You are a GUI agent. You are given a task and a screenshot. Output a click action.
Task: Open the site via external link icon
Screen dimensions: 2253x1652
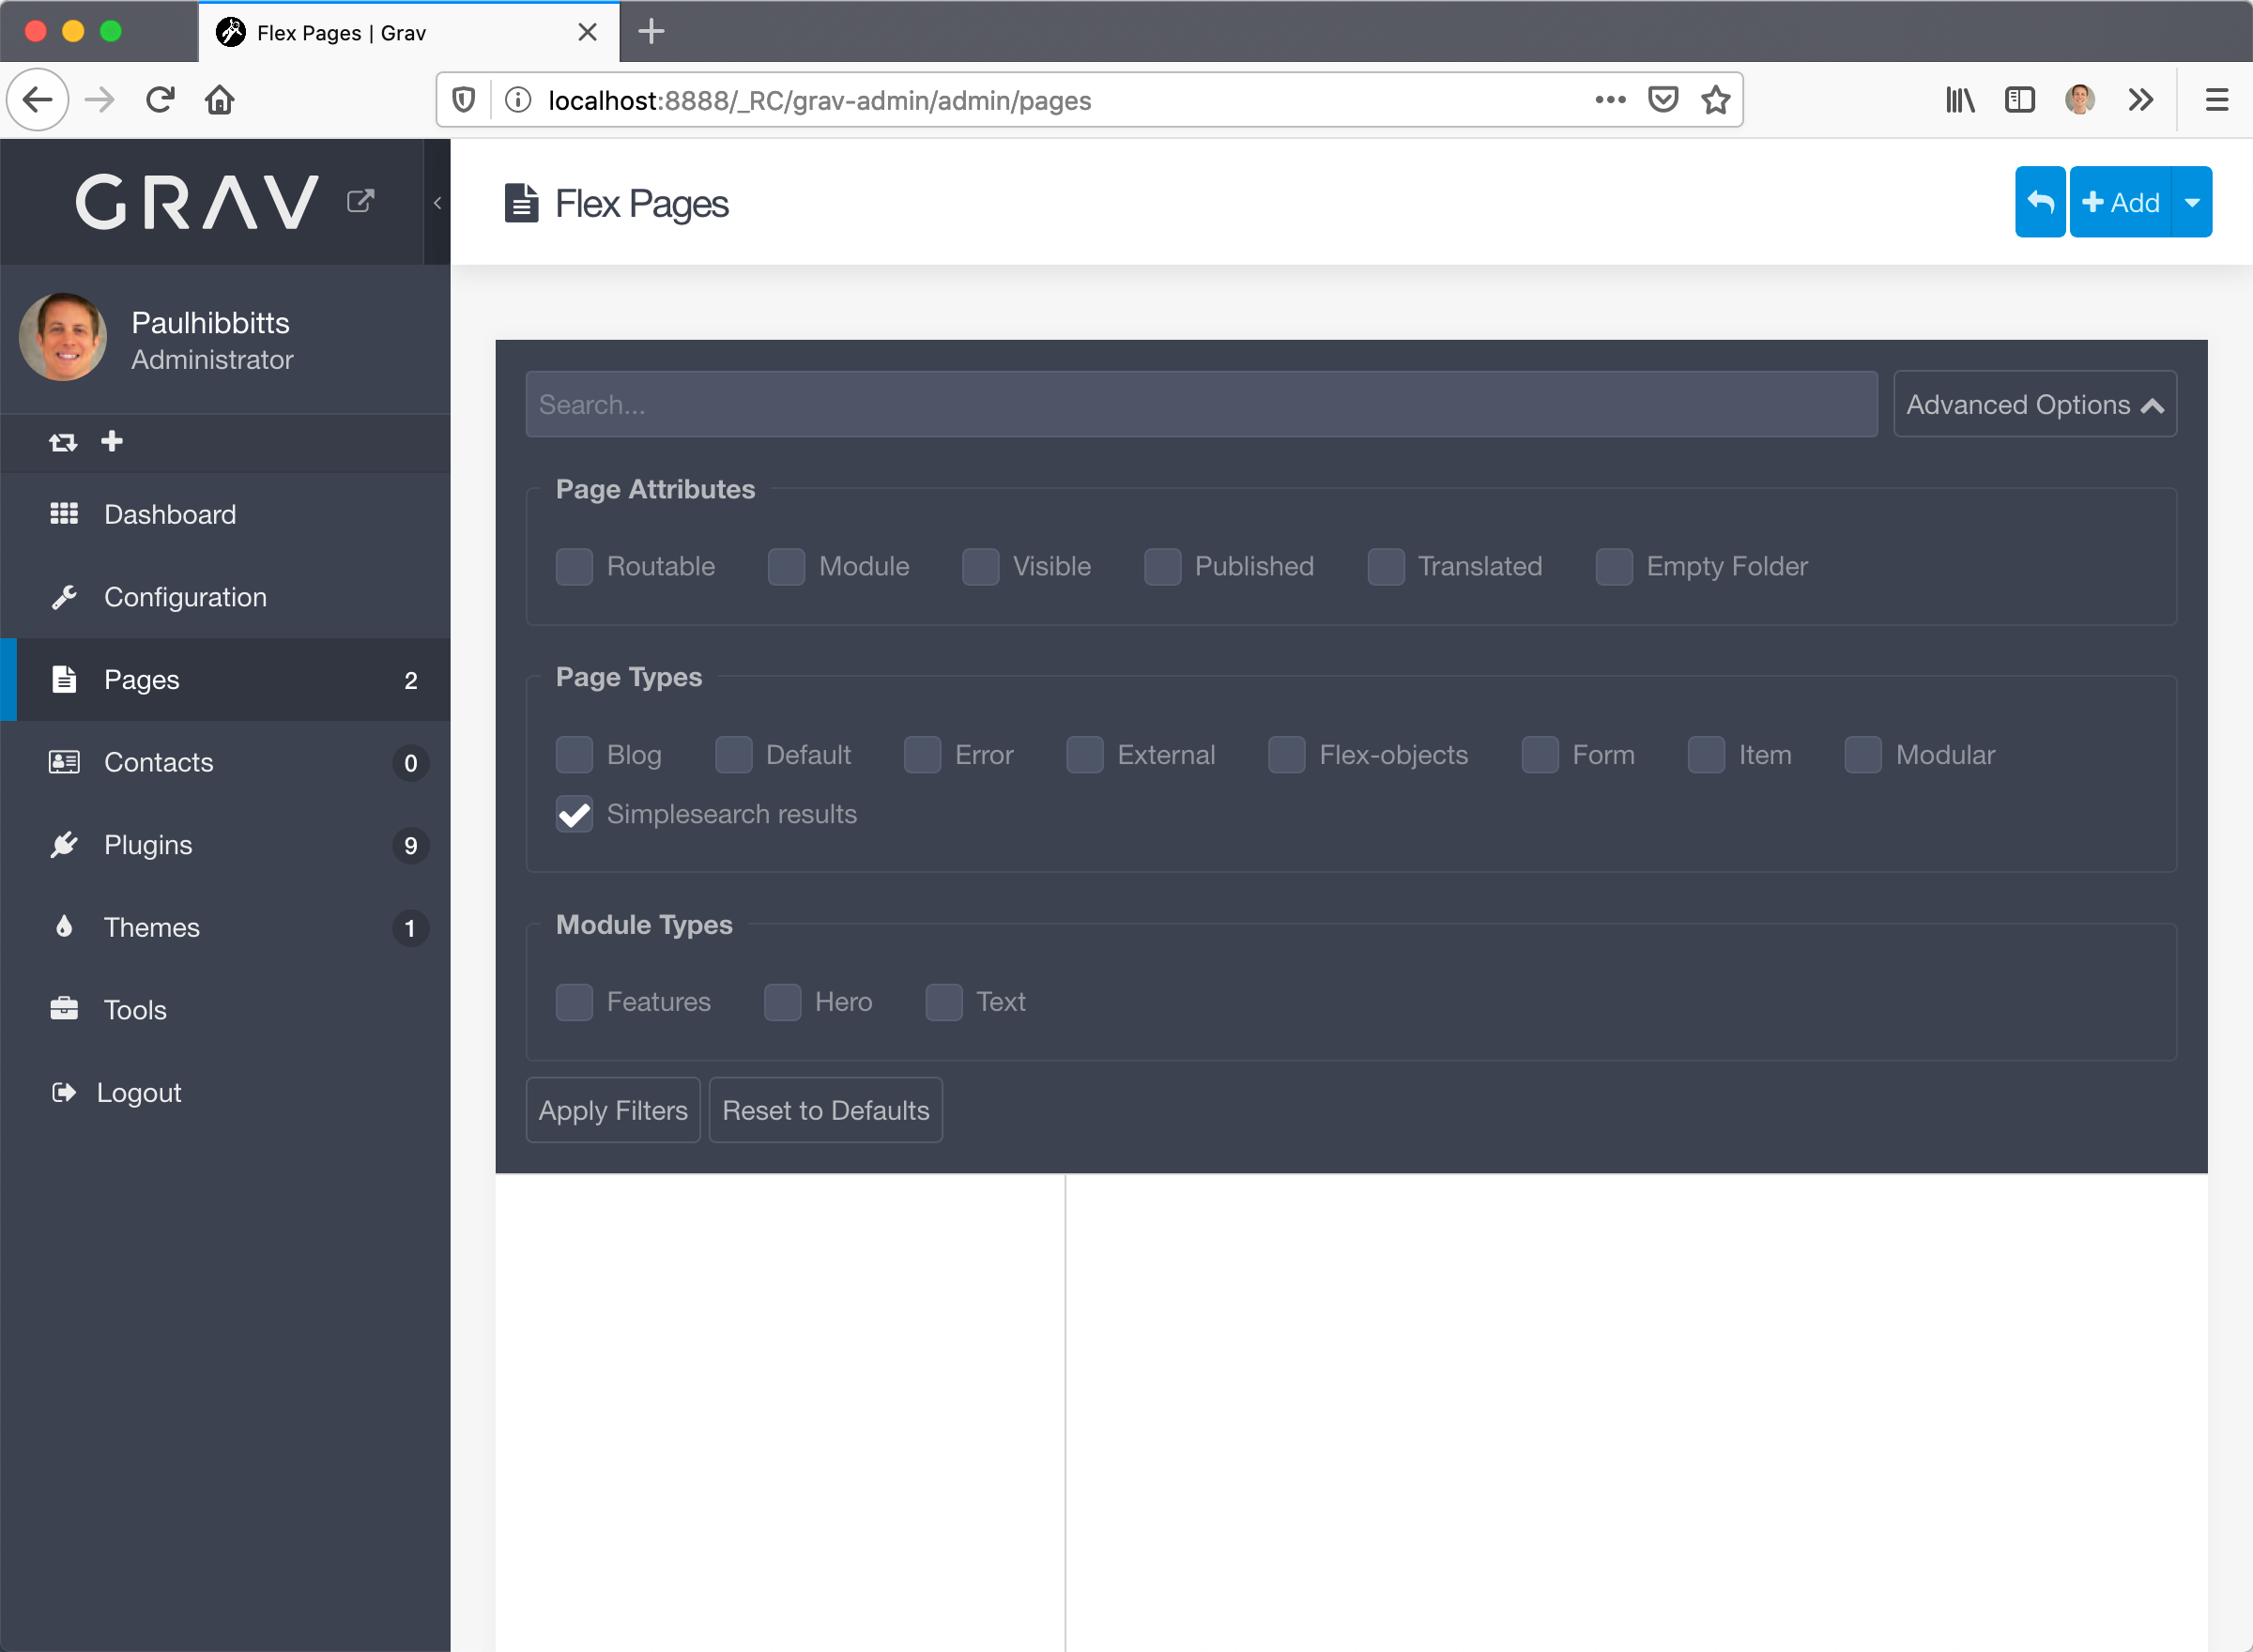click(360, 201)
